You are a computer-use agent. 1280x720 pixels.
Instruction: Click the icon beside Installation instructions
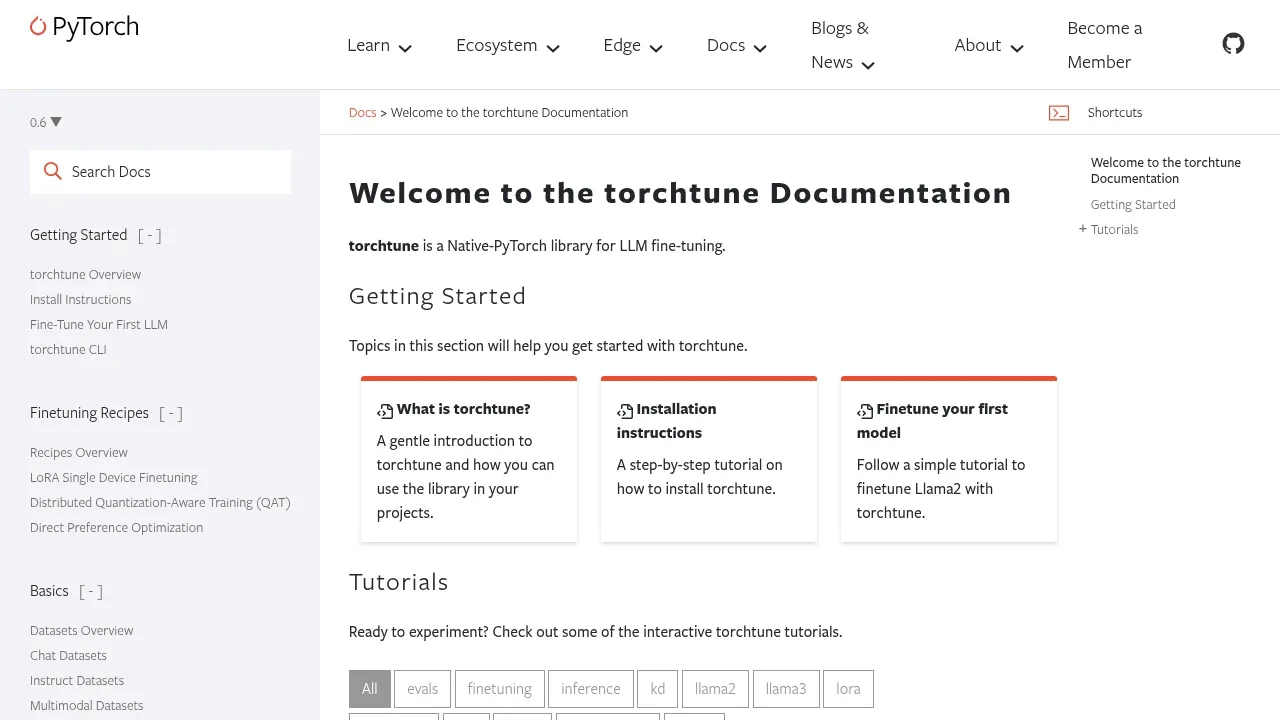(625, 411)
